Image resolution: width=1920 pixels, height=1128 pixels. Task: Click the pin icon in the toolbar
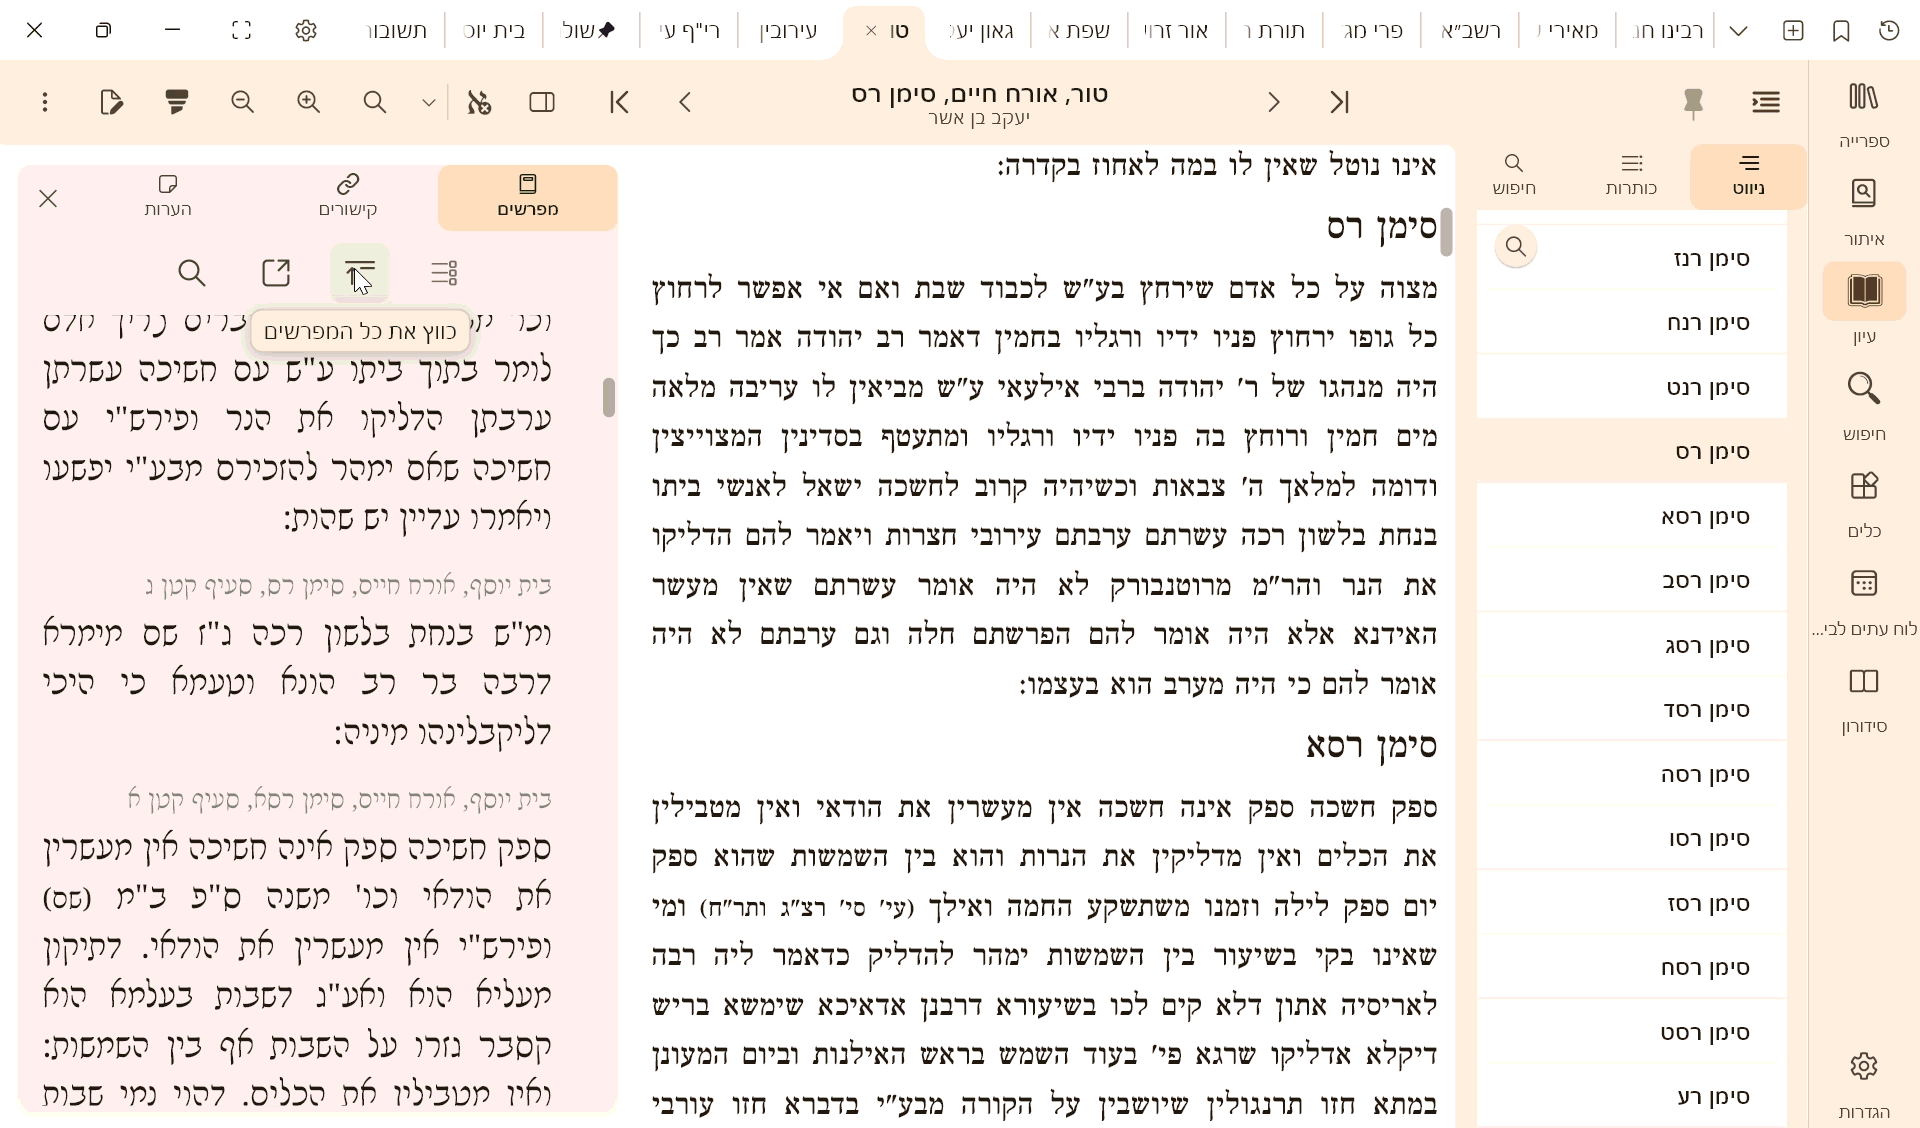[x=1693, y=102]
